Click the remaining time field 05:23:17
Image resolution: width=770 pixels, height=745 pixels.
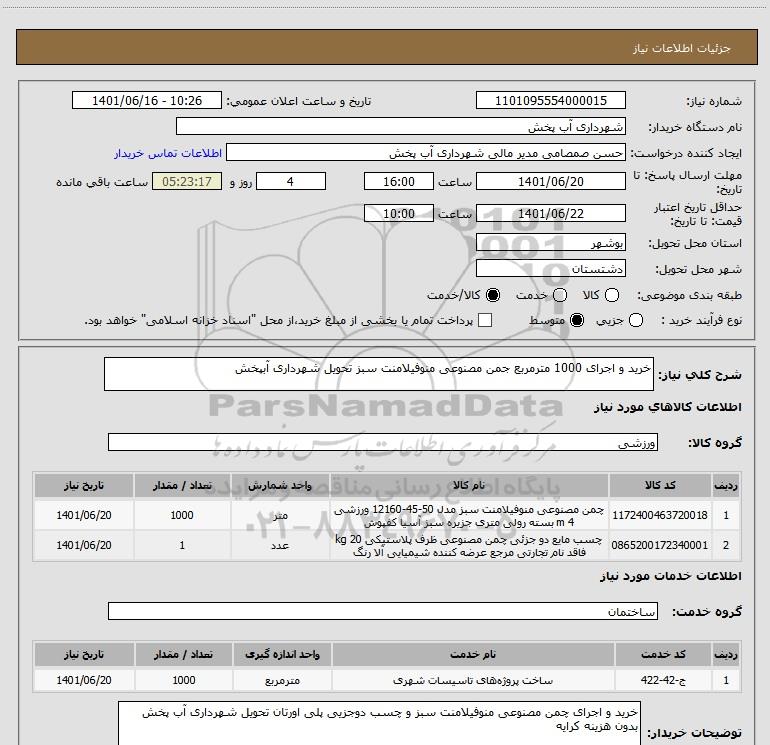point(187,181)
